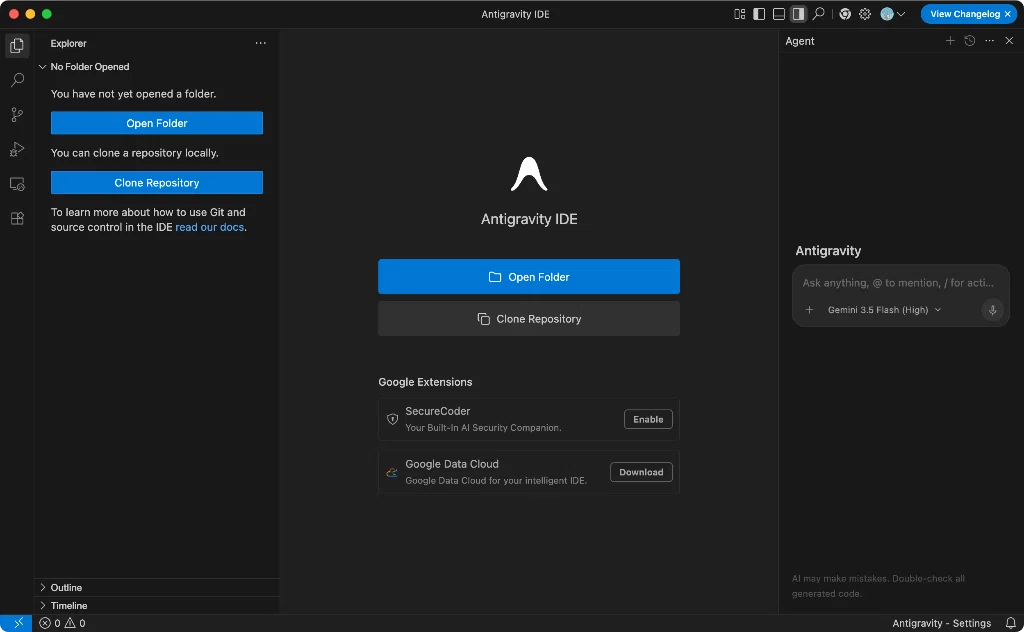1024x632 pixels.
Task: Start a new agent conversation with plus icon
Action: point(950,40)
